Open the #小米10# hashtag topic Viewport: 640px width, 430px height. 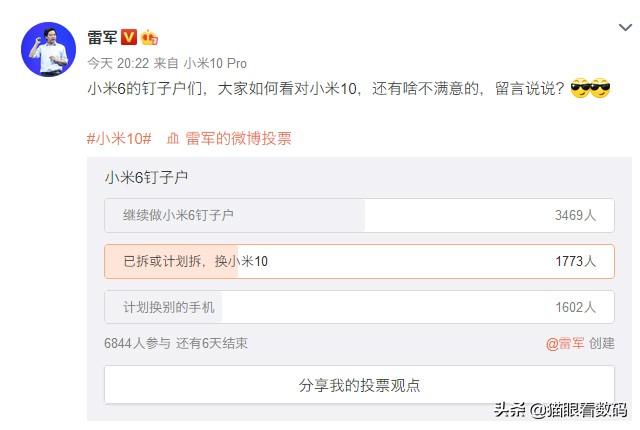pyautogui.click(x=119, y=139)
